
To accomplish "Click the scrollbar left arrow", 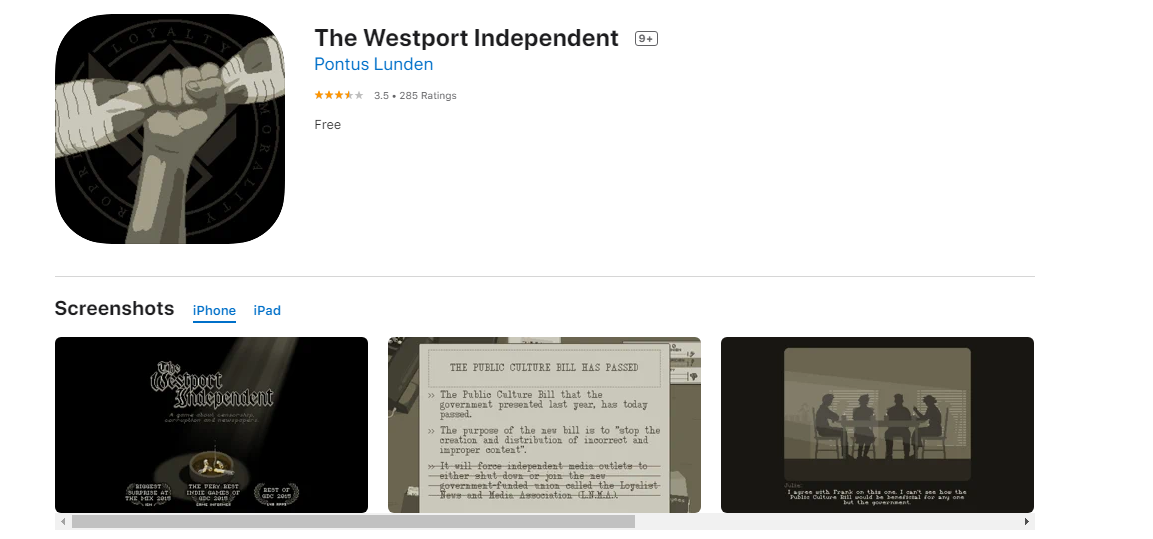I will (63, 521).
